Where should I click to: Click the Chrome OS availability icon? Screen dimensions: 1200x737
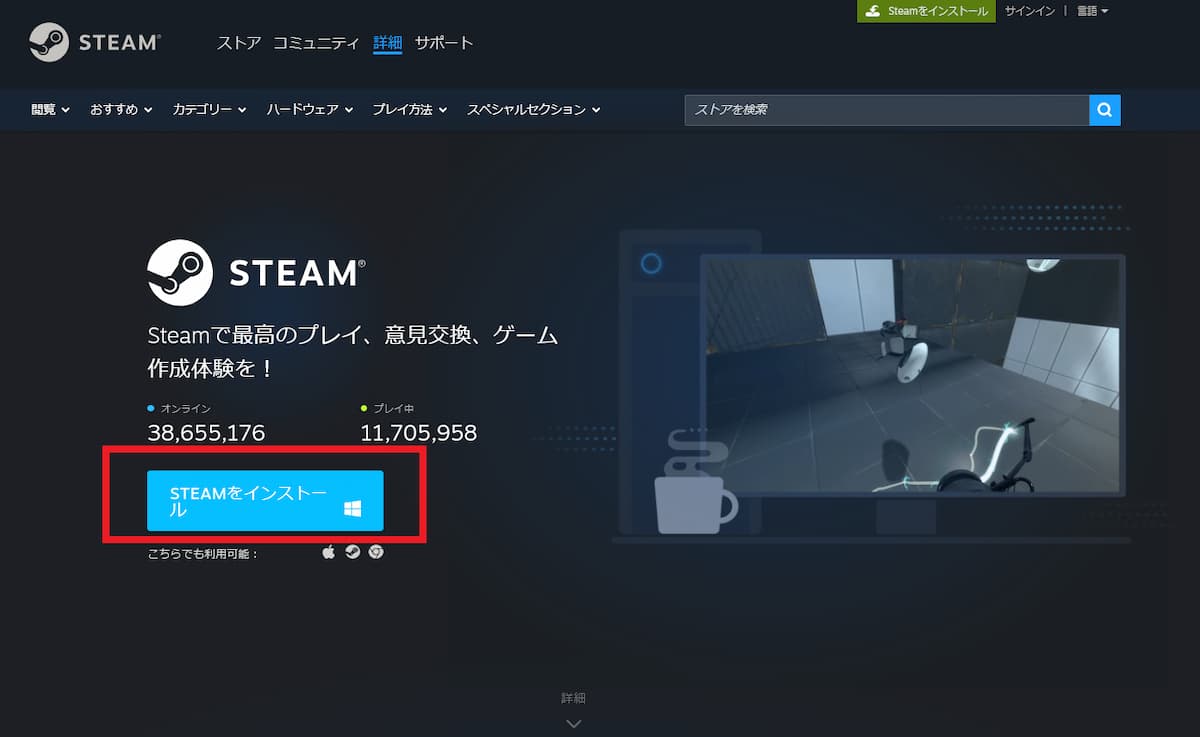coord(376,552)
